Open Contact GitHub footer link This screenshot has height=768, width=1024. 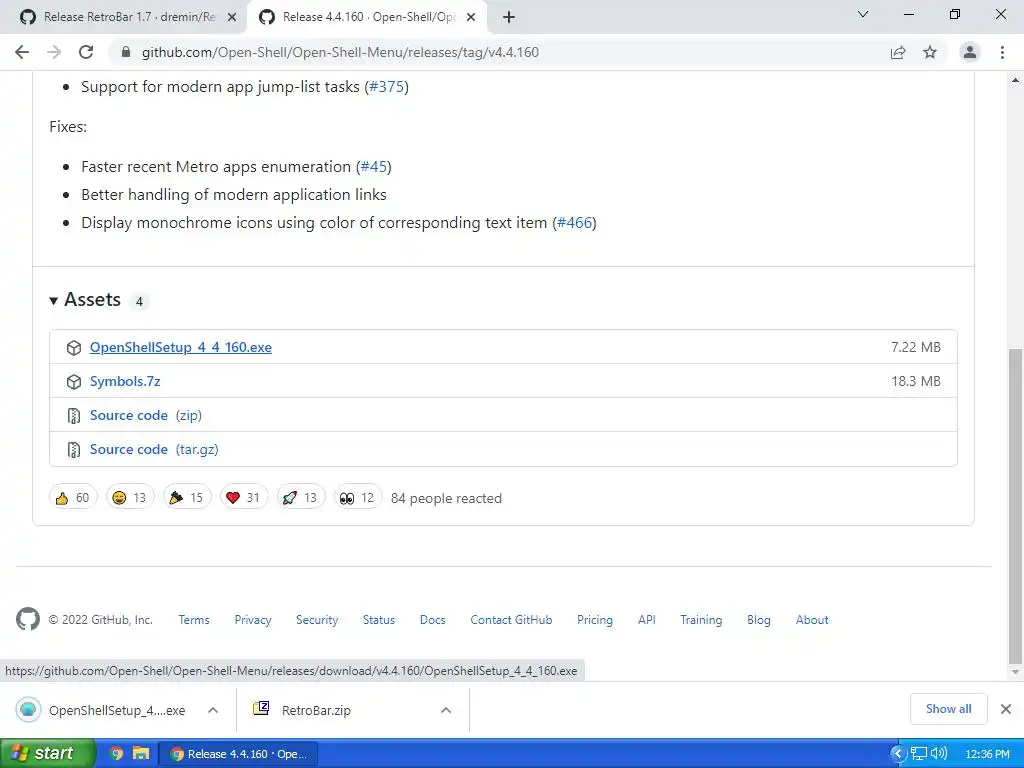[x=511, y=620]
